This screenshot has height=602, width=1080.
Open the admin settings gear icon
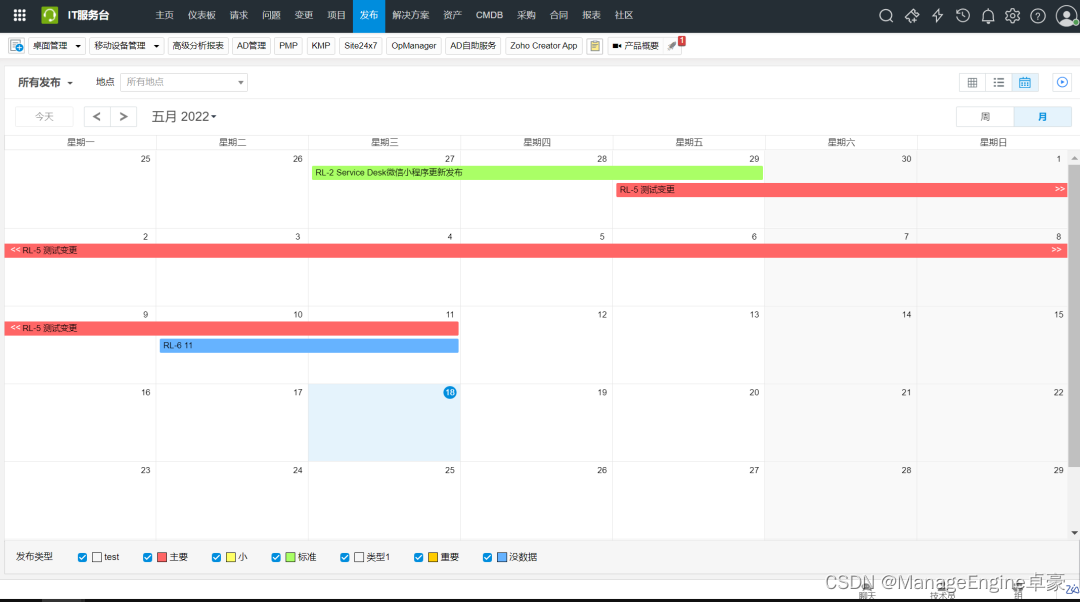tap(1012, 15)
